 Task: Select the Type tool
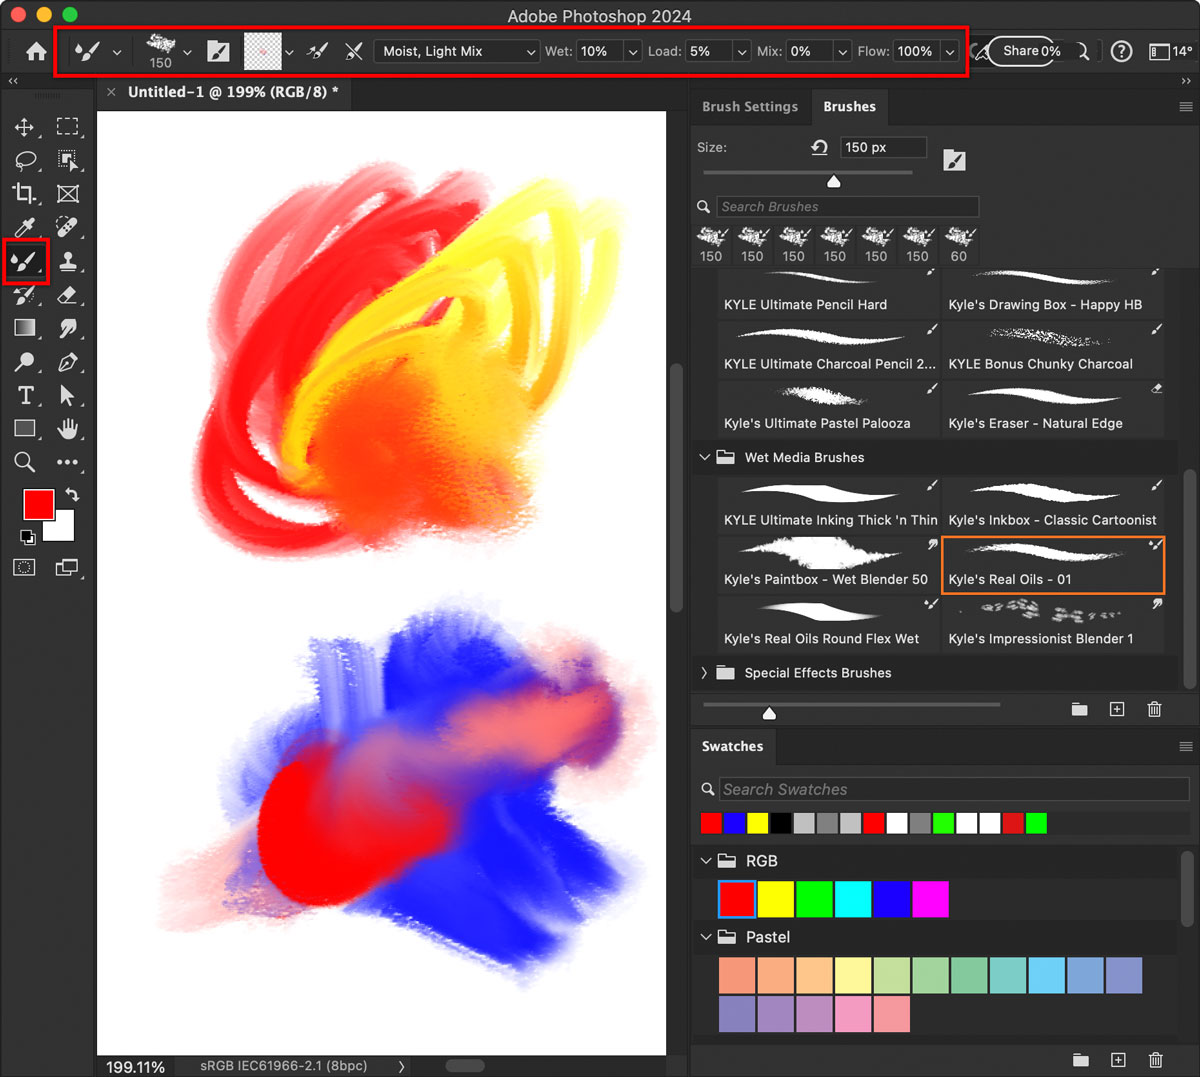25,395
